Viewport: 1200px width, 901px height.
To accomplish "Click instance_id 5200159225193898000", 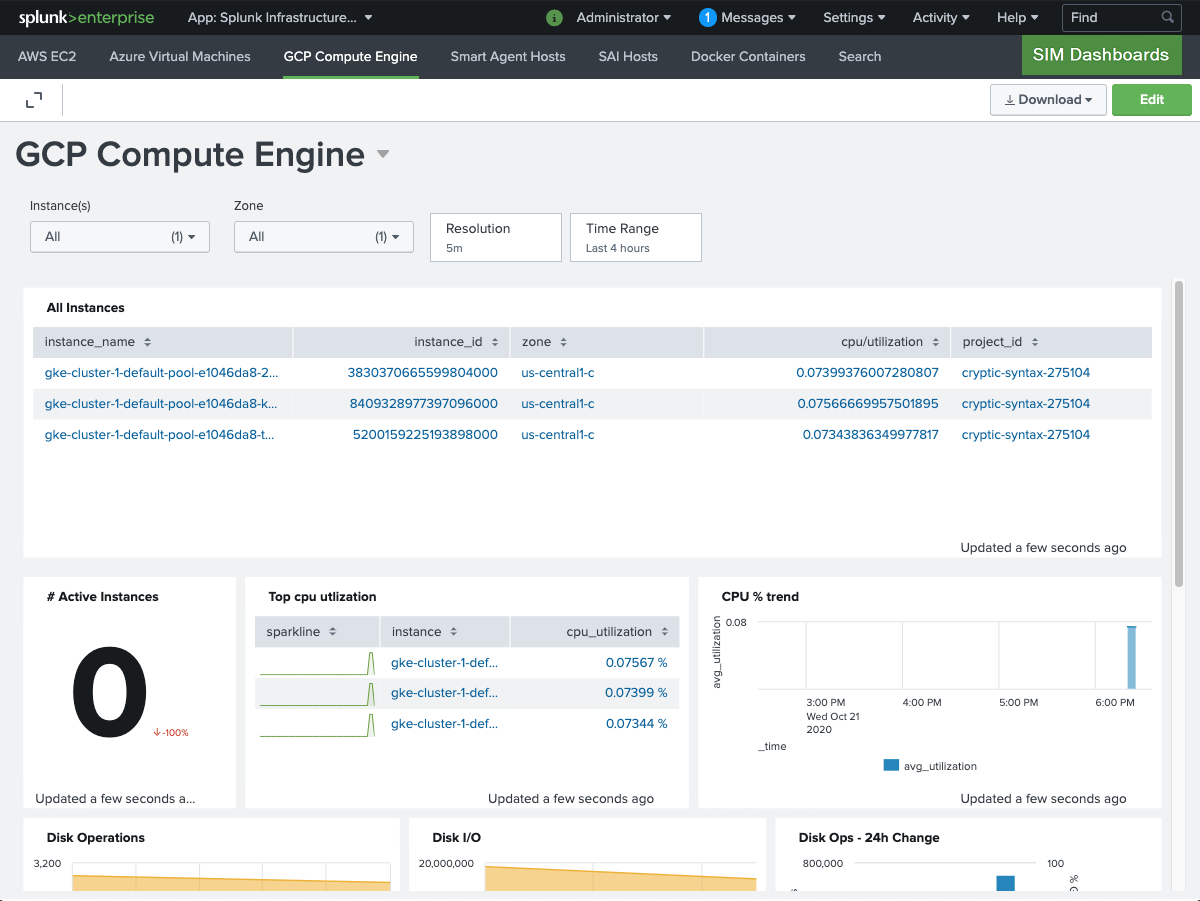I will [x=425, y=435].
